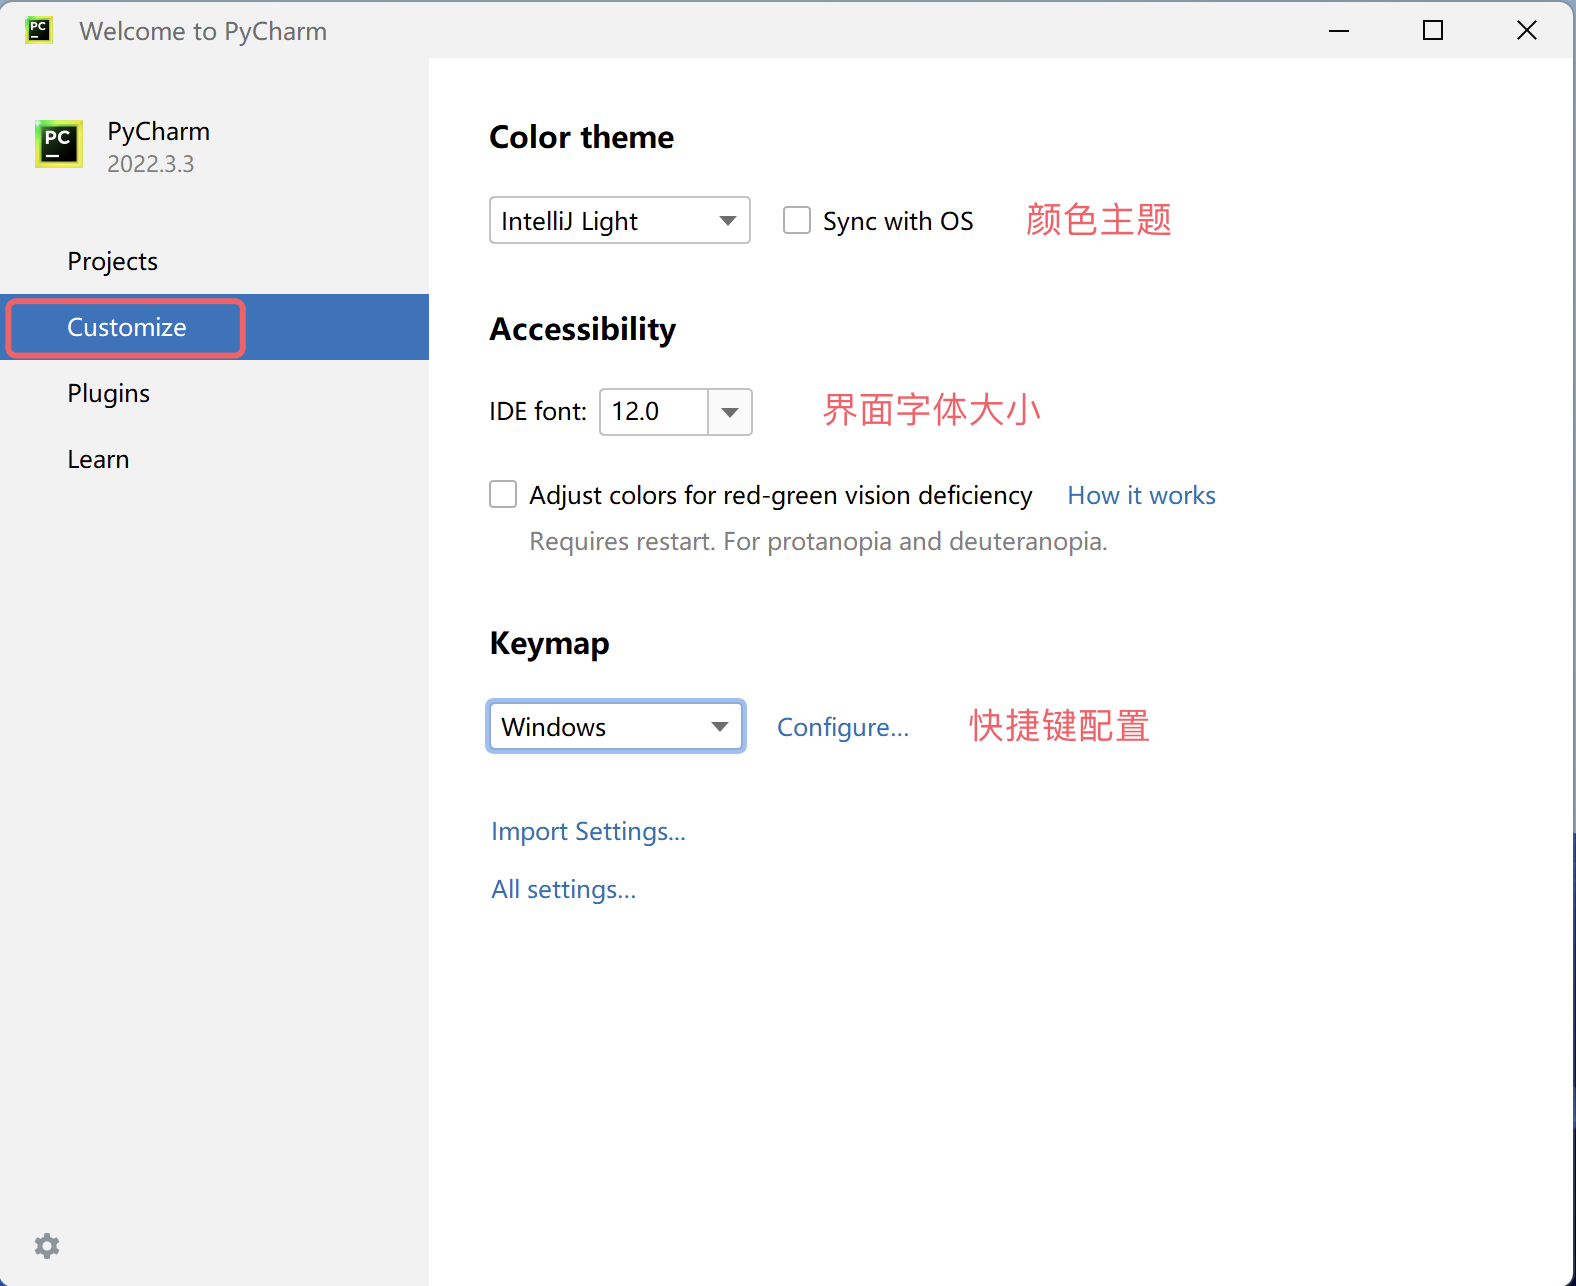Viewport: 1576px width, 1286px height.
Task: Click the PyCharm logo in the sidebar
Action: pyautogui.click(x=59, y=144)
